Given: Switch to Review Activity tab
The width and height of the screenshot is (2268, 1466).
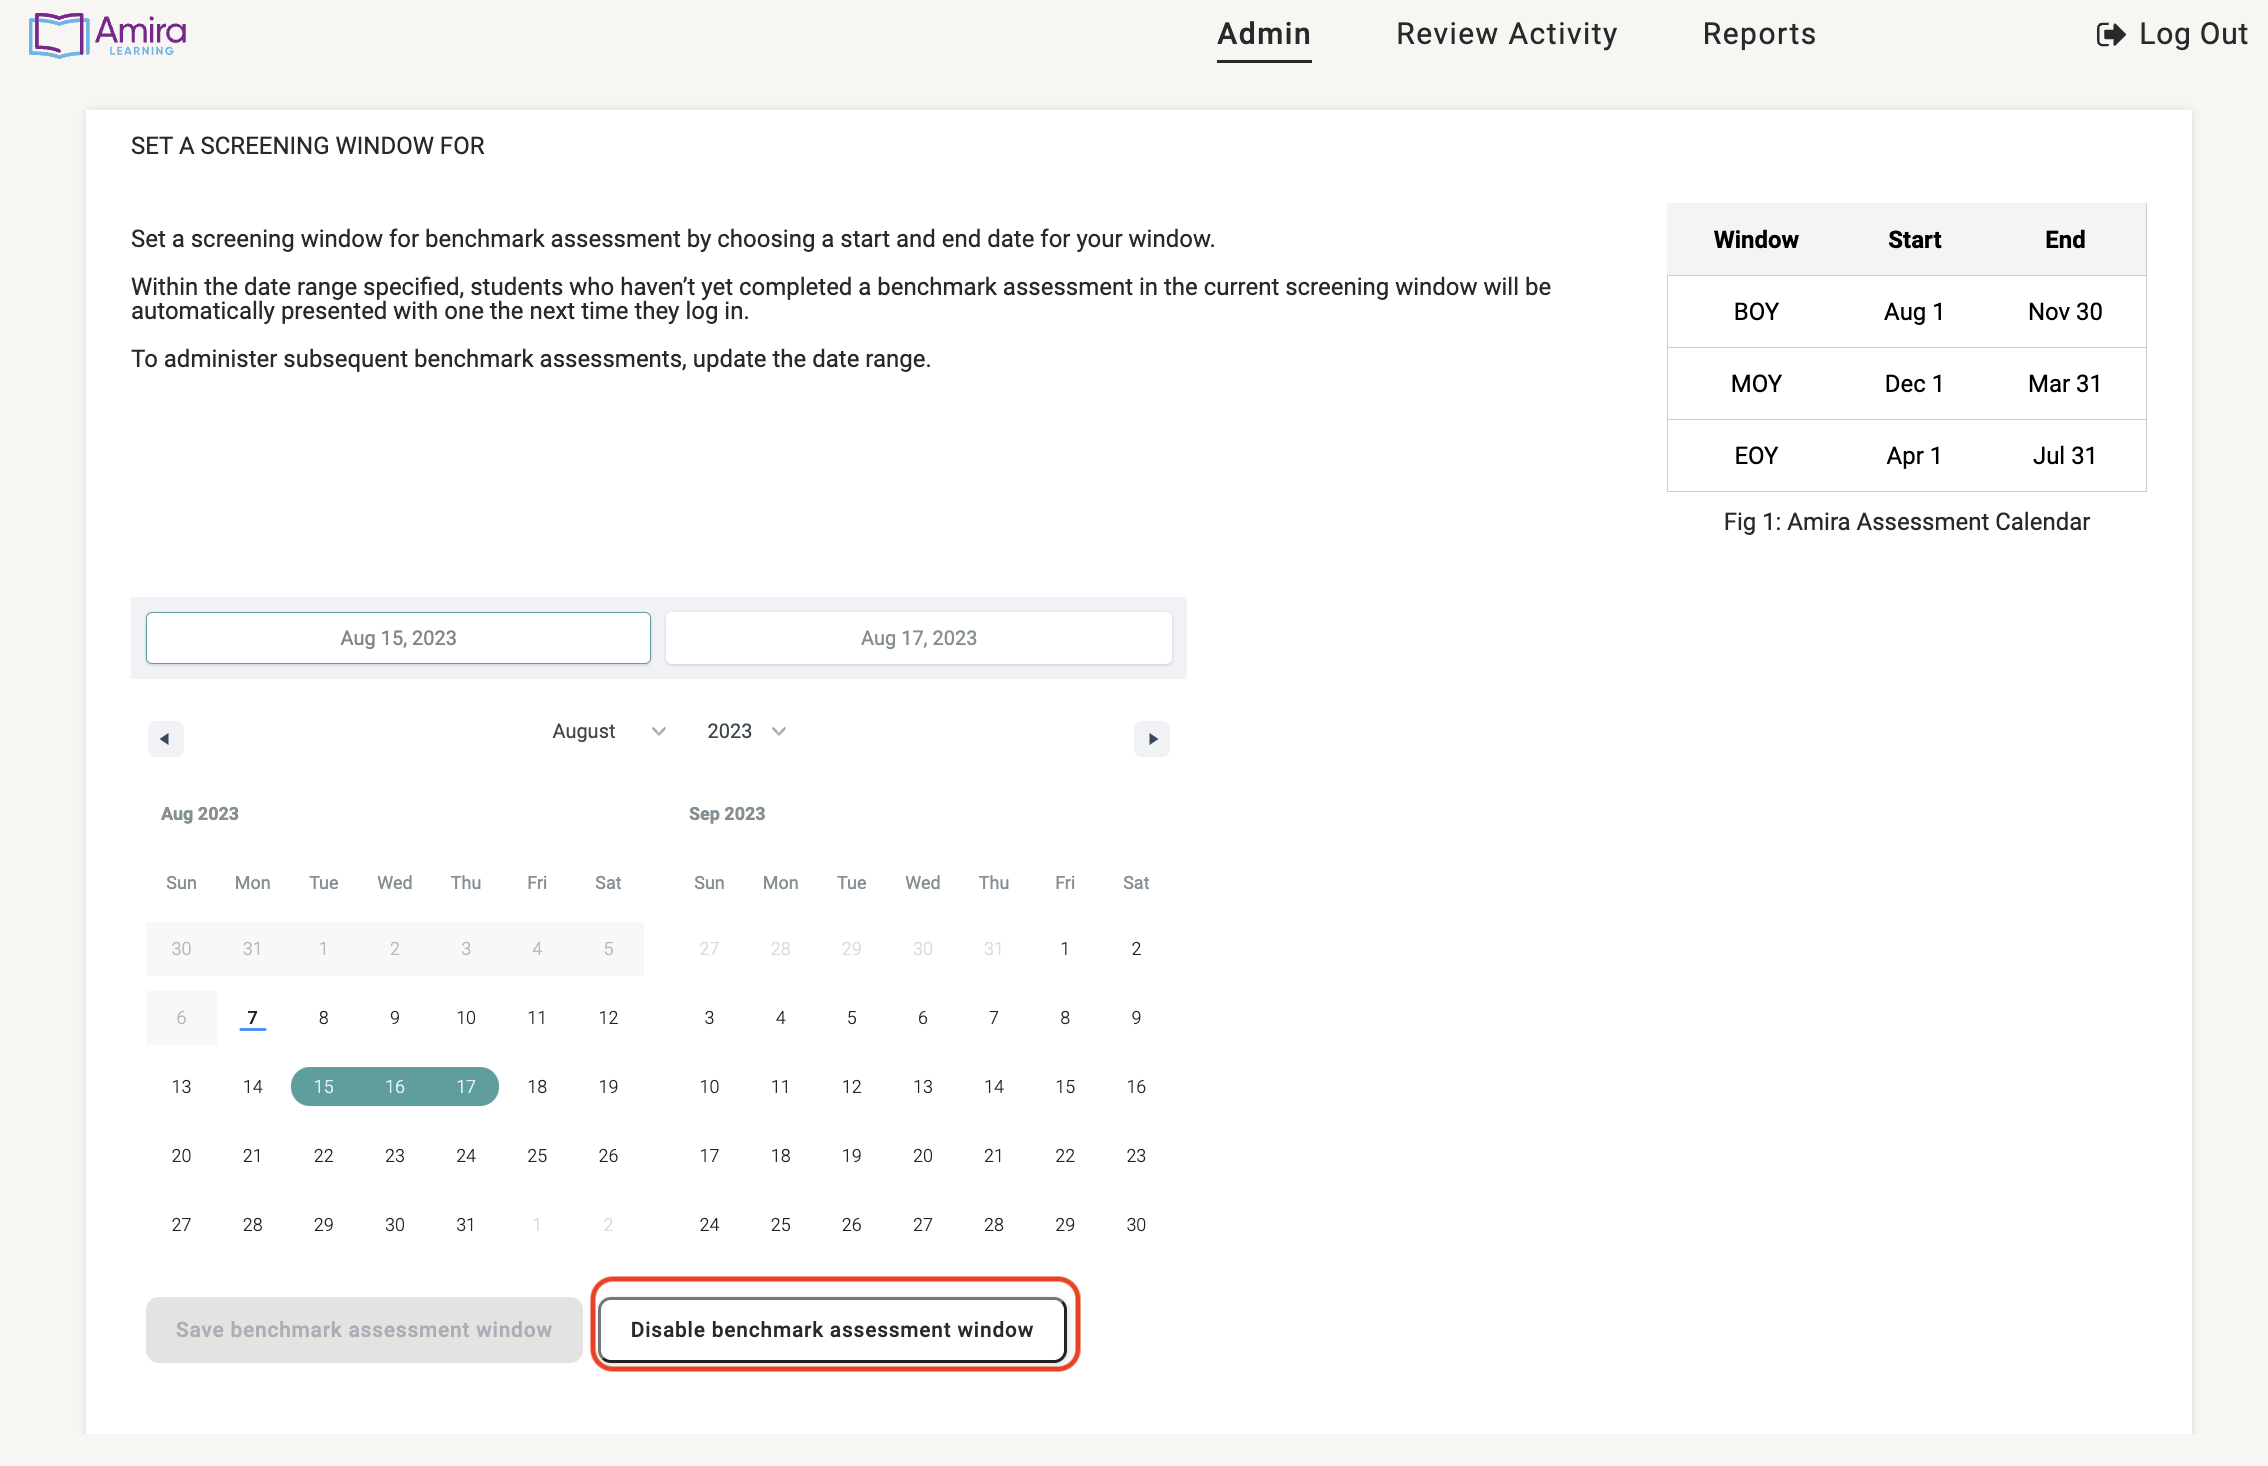Looking at the screenshot, I should pos(1507,34).
